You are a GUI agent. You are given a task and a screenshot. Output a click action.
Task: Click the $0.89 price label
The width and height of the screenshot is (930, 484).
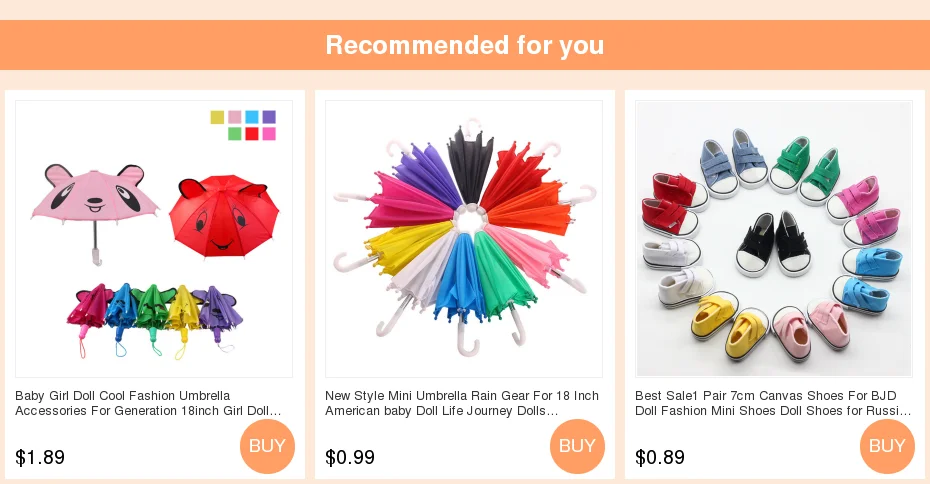(660, 457)
